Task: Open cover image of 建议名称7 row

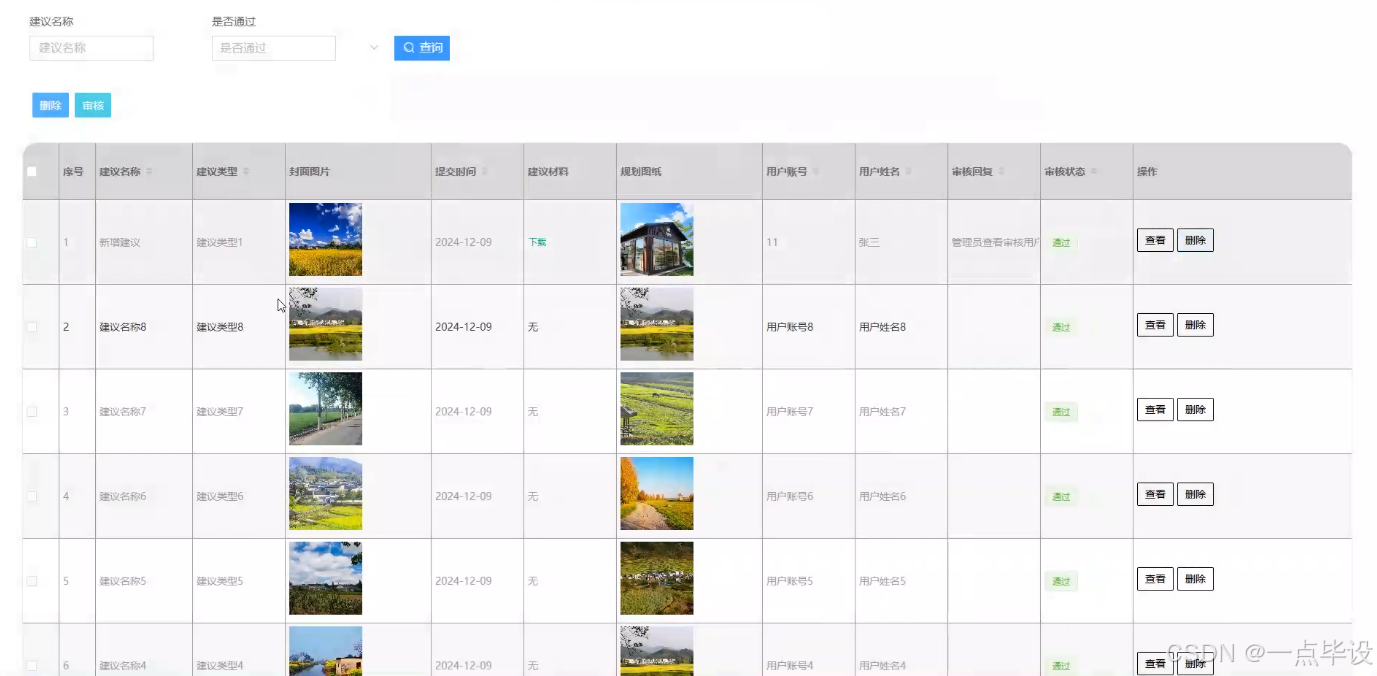Action: coord(325,409)
